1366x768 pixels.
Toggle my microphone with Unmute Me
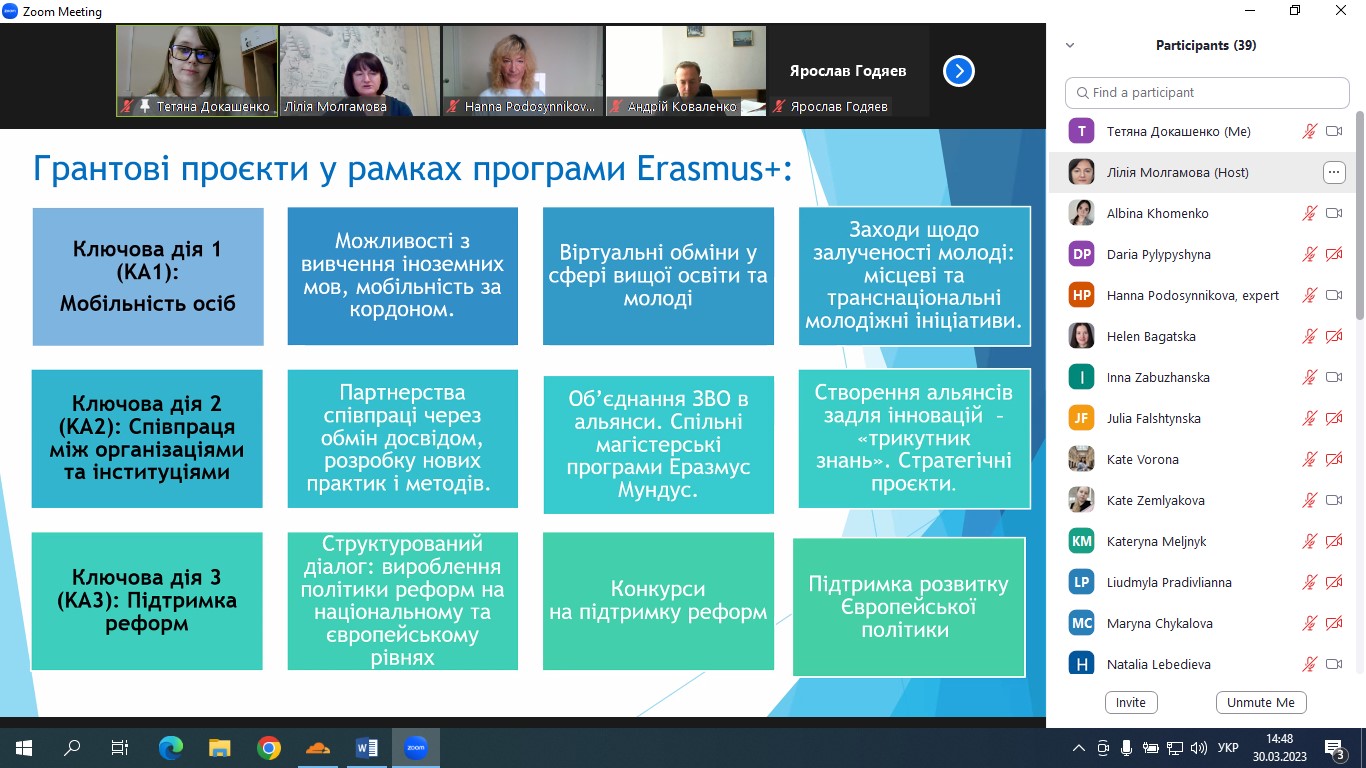pos(1260,702)
